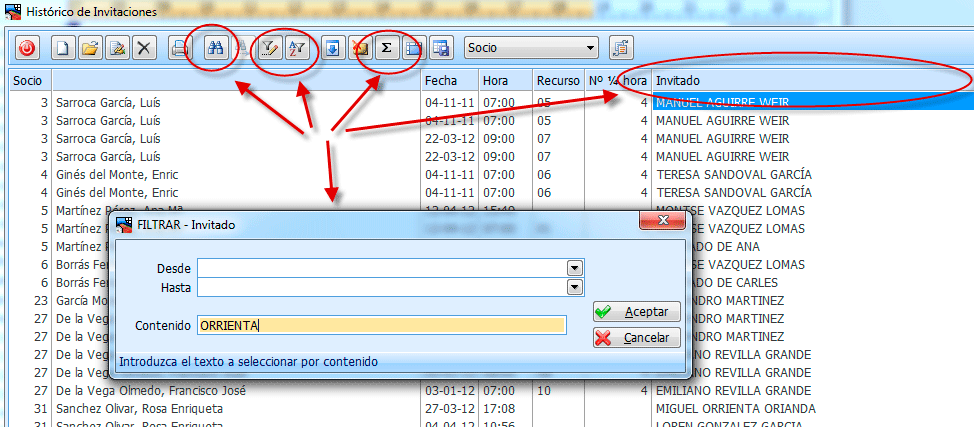The image size is (974, 427).
Task: Select the MIGUEL ORRIENTA ORIANDA row
Action: (735, 408)
